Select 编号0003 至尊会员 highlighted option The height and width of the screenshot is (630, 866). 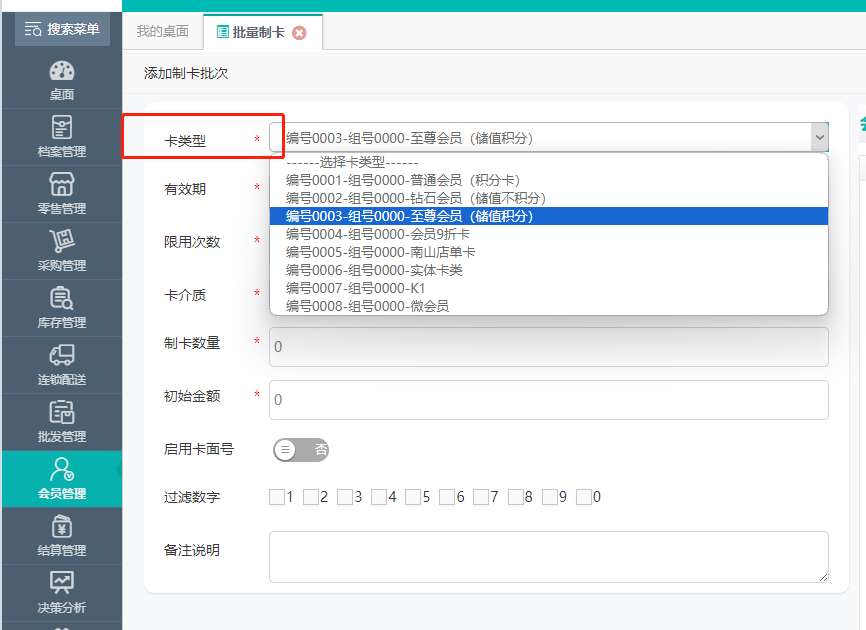pos(548,216)
